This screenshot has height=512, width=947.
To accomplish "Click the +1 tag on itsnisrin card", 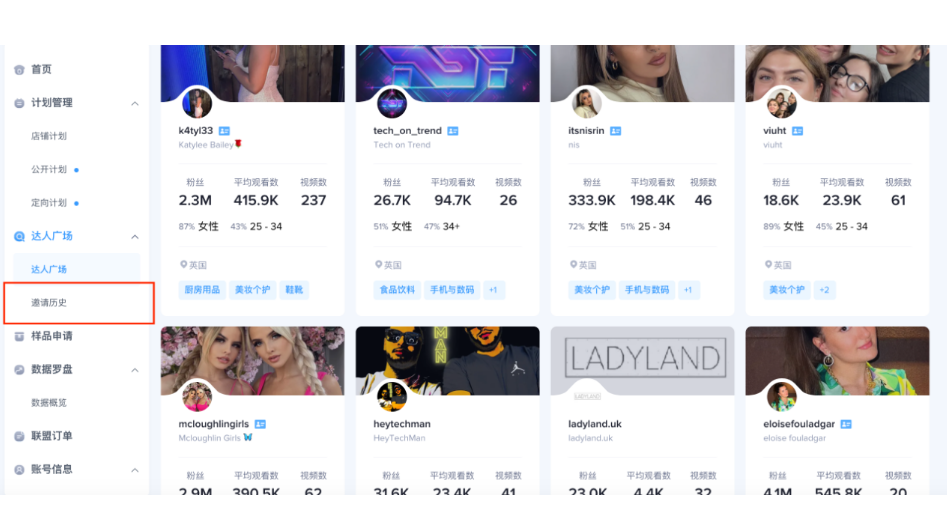I will click(x=689, y=290).
